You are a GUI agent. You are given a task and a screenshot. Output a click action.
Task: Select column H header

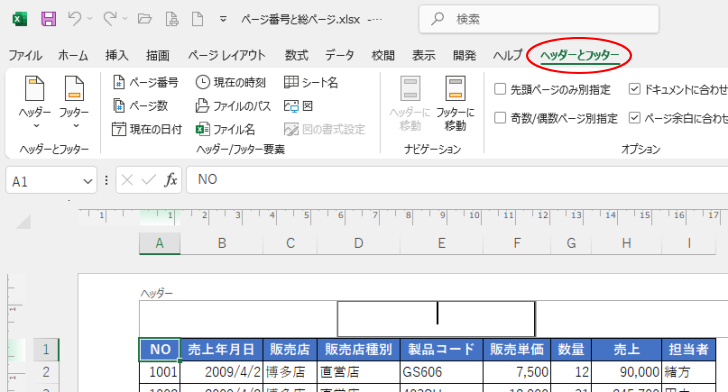point(626,243)
